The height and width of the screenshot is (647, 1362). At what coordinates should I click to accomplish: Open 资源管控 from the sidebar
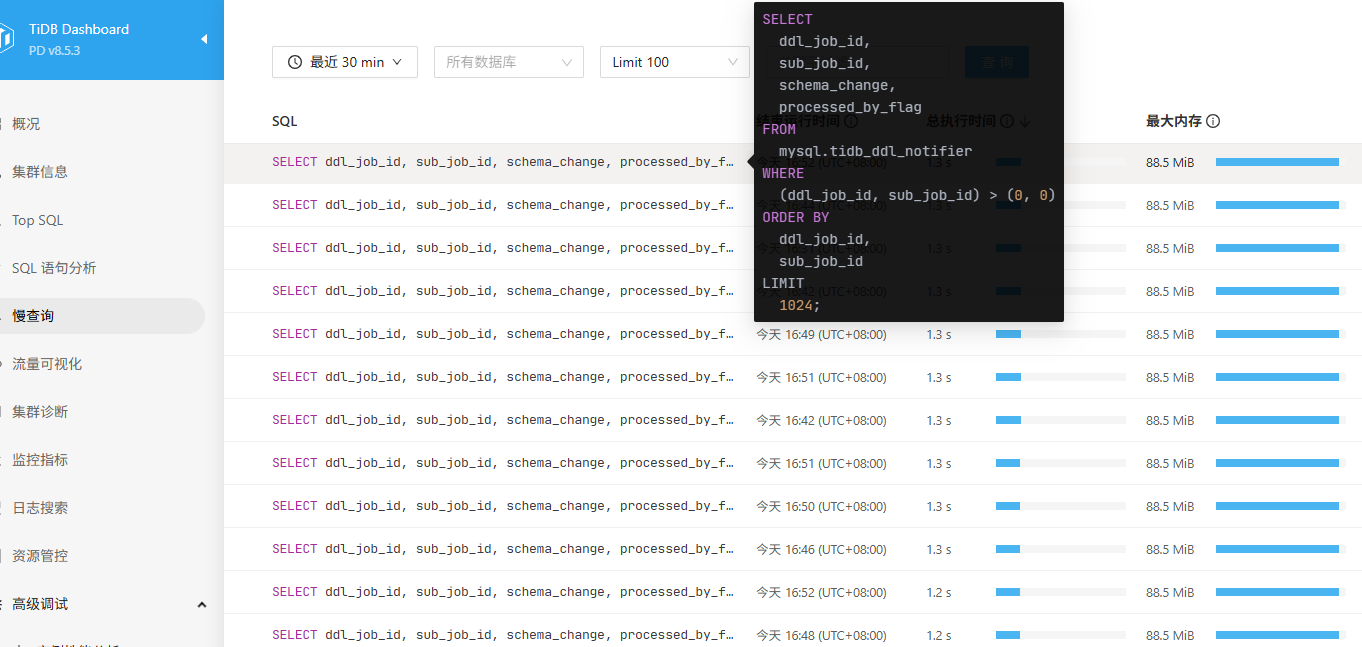40,556
